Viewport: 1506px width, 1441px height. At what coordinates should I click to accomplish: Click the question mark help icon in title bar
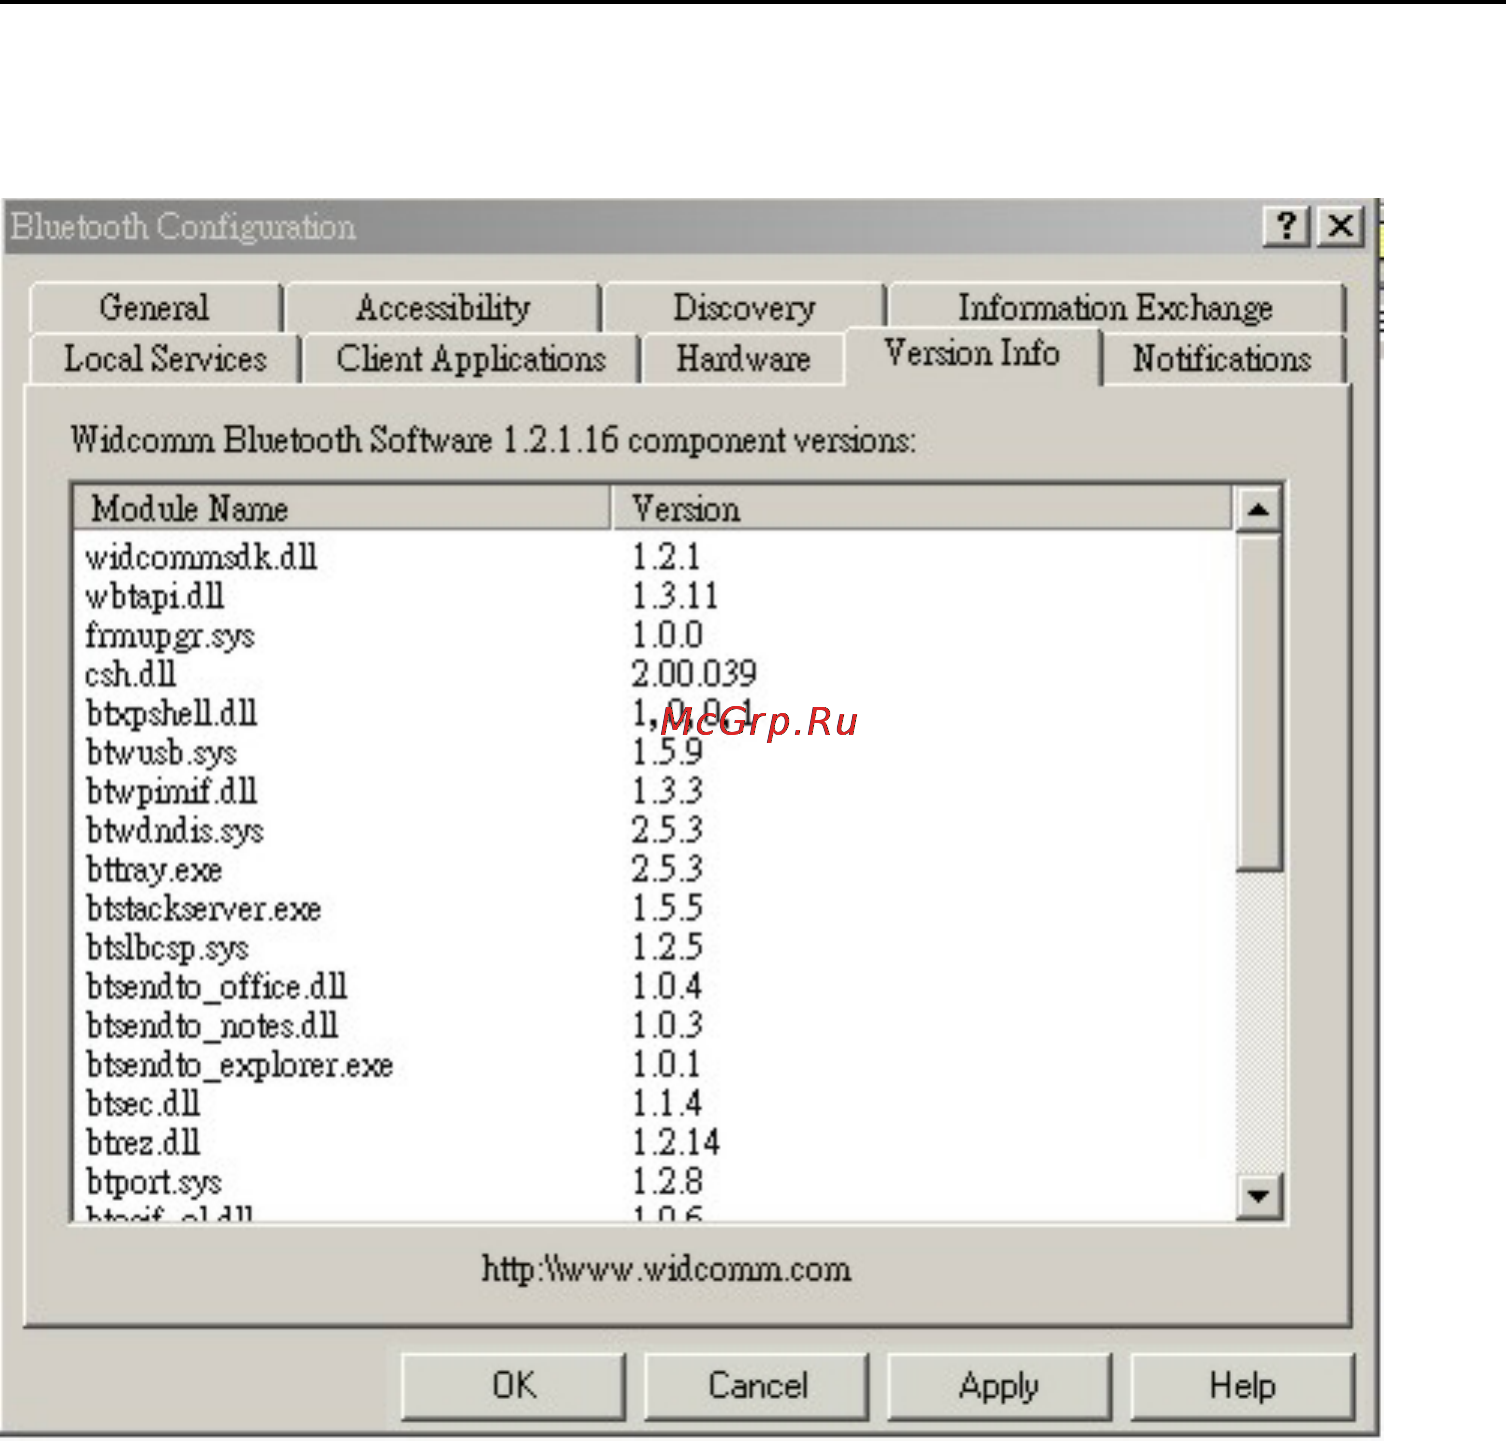tap(1287, 226)
